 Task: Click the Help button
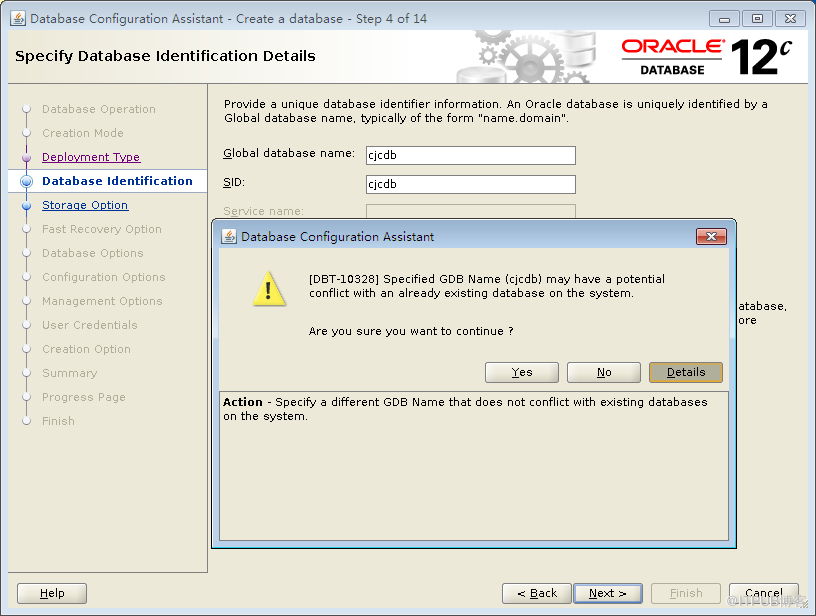pyautogui.click(x=52, y=593)
